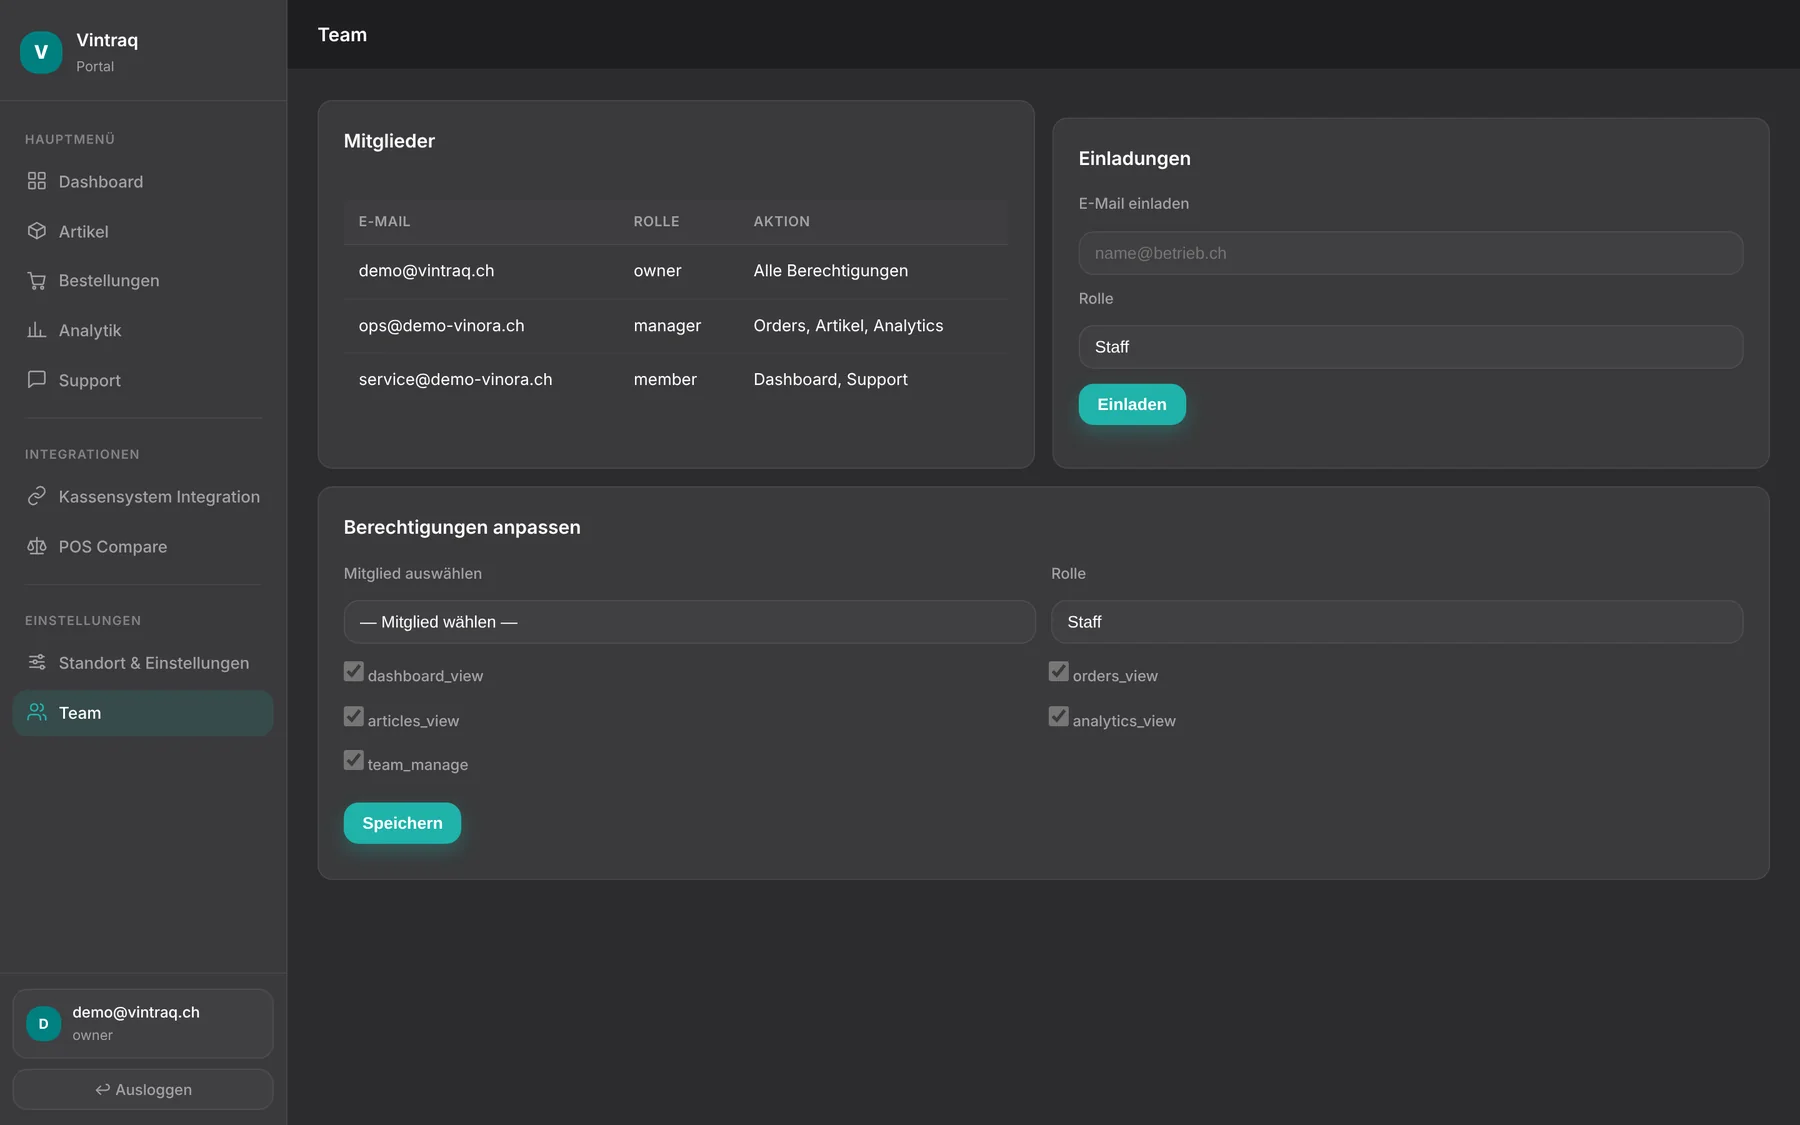The width and height of the screenshot is (1800, 1125).
Task: Open Standort & Einstellungen
Action: [x=143, y=662]
